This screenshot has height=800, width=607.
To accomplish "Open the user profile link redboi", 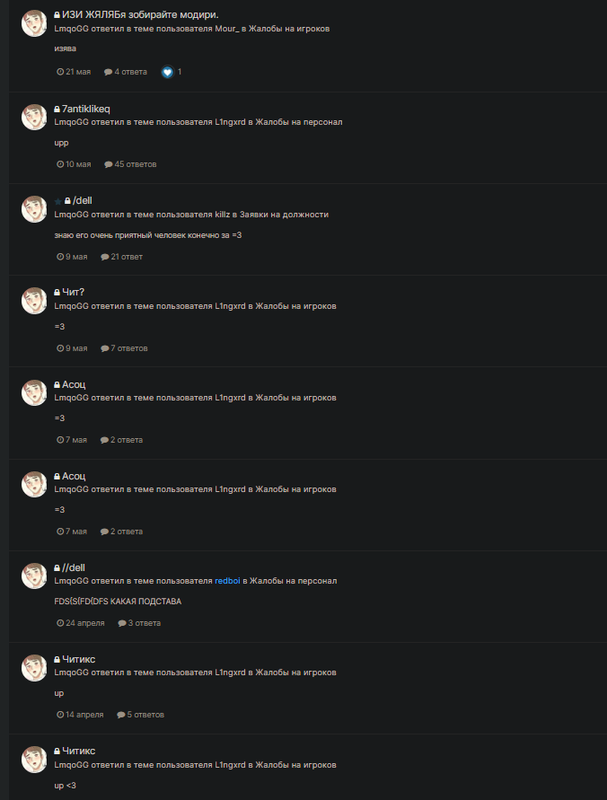I will click(227, 581).
